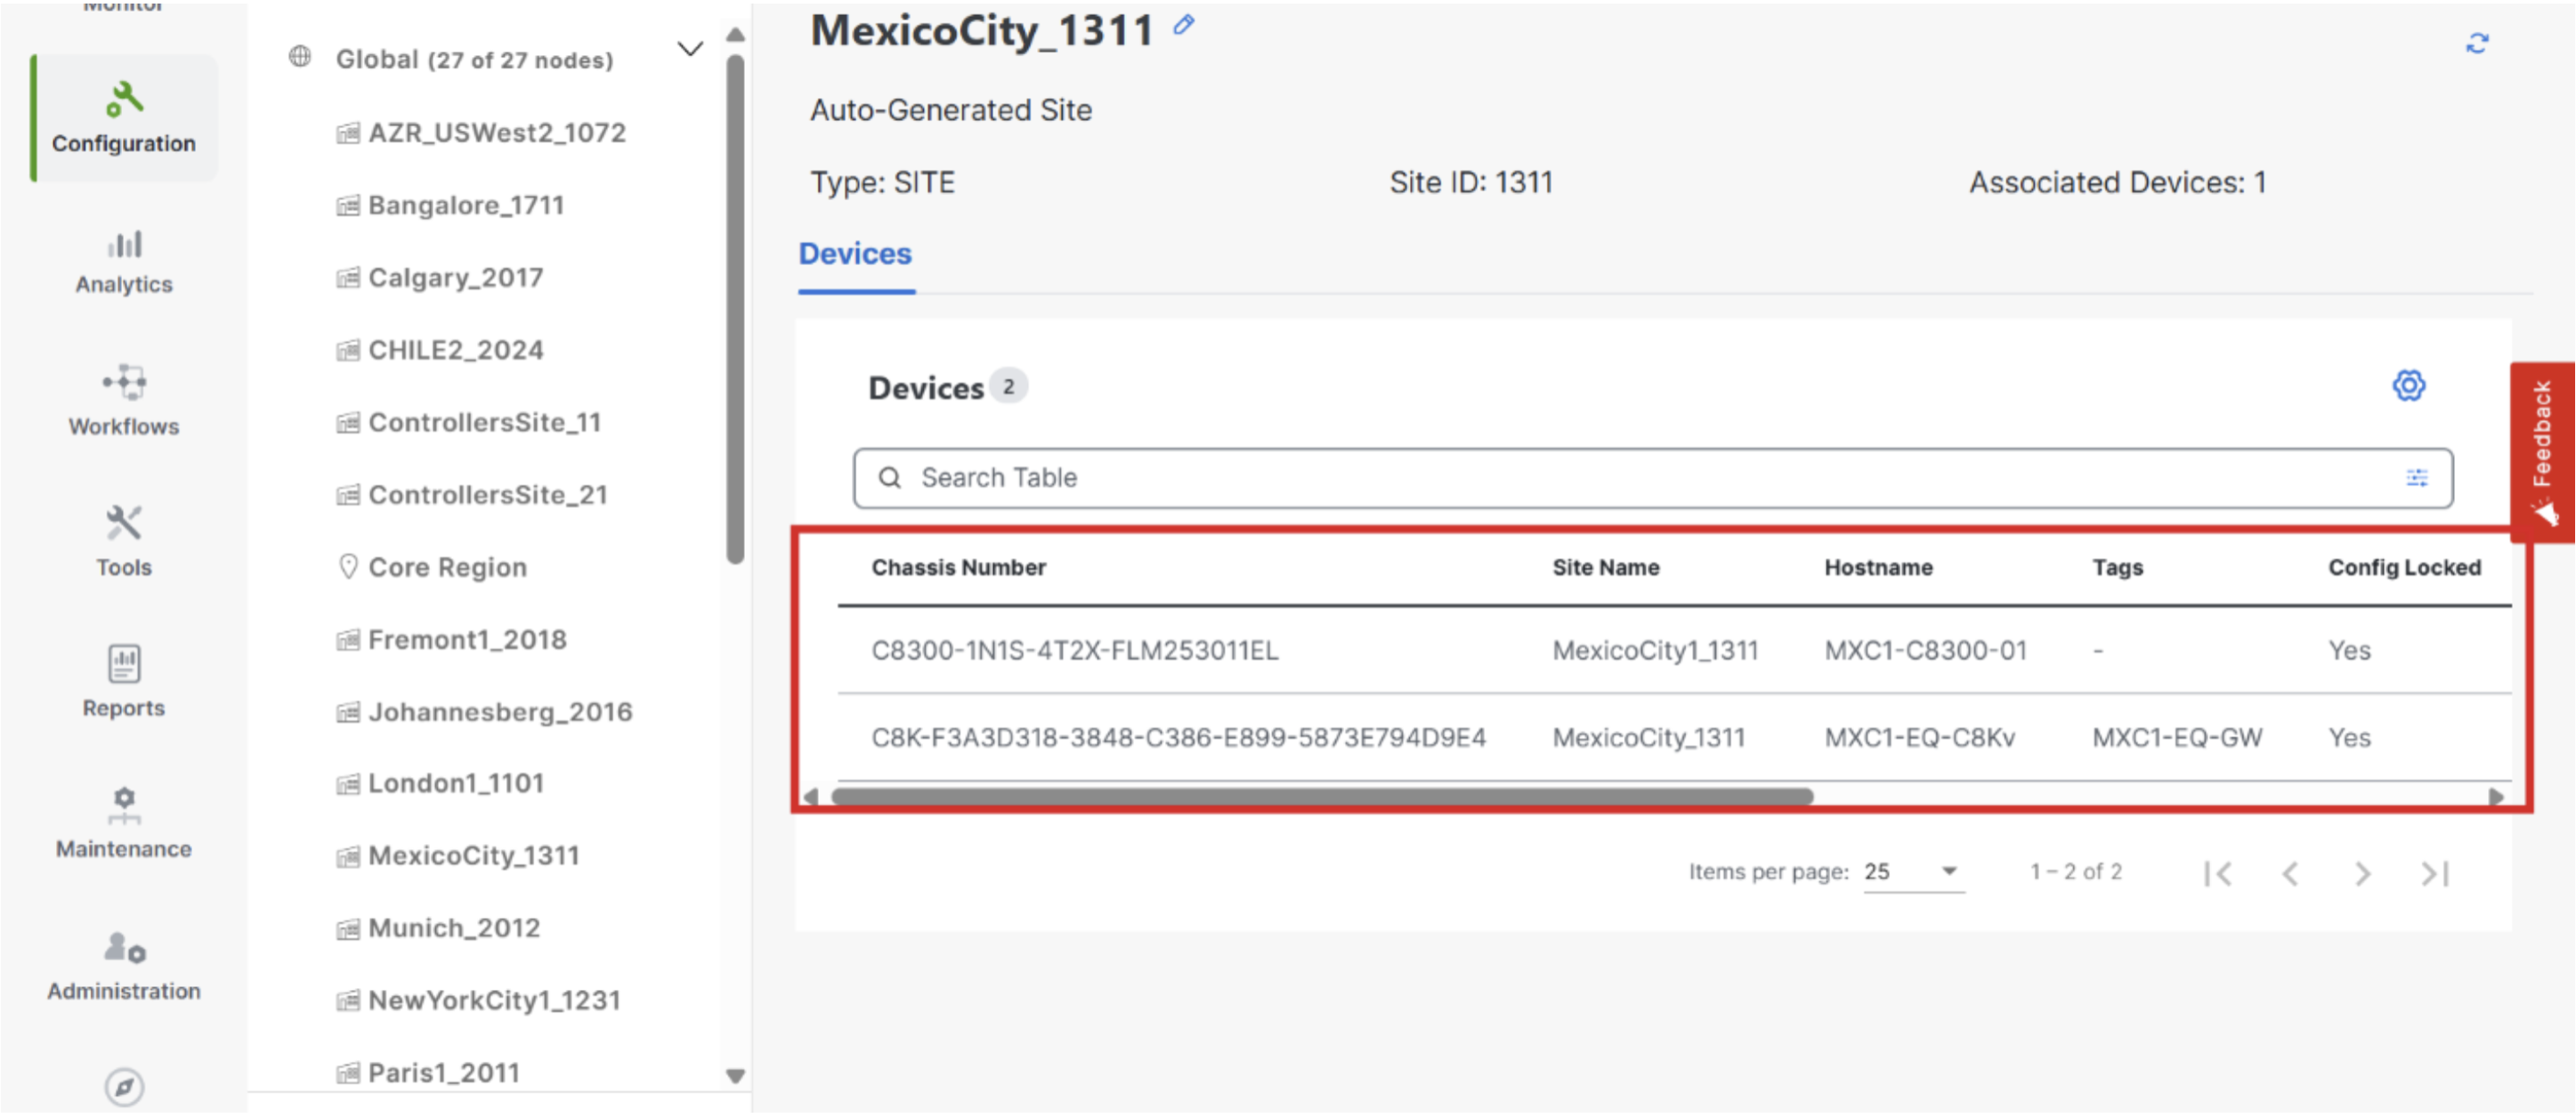Select the Johannesberg_2016 site

500,712
